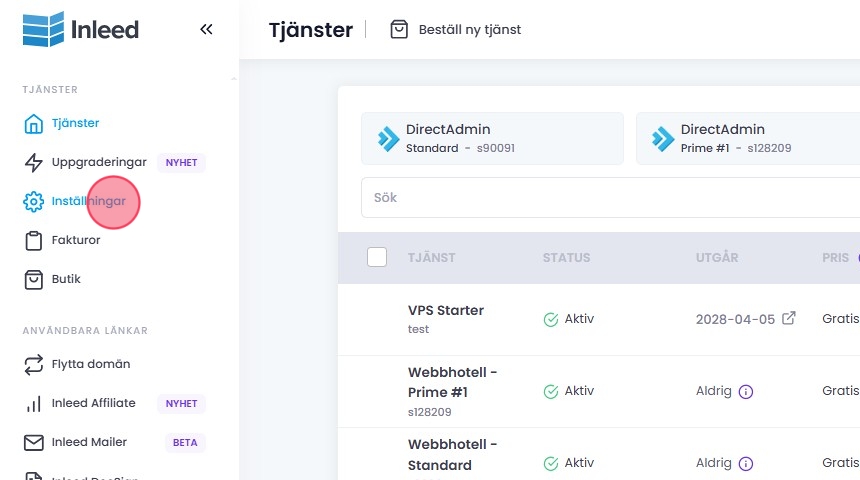The width and height of the screenshot is (860, 480).
Task: Click the Inställningar gear icon
Action: pos(34,201)
